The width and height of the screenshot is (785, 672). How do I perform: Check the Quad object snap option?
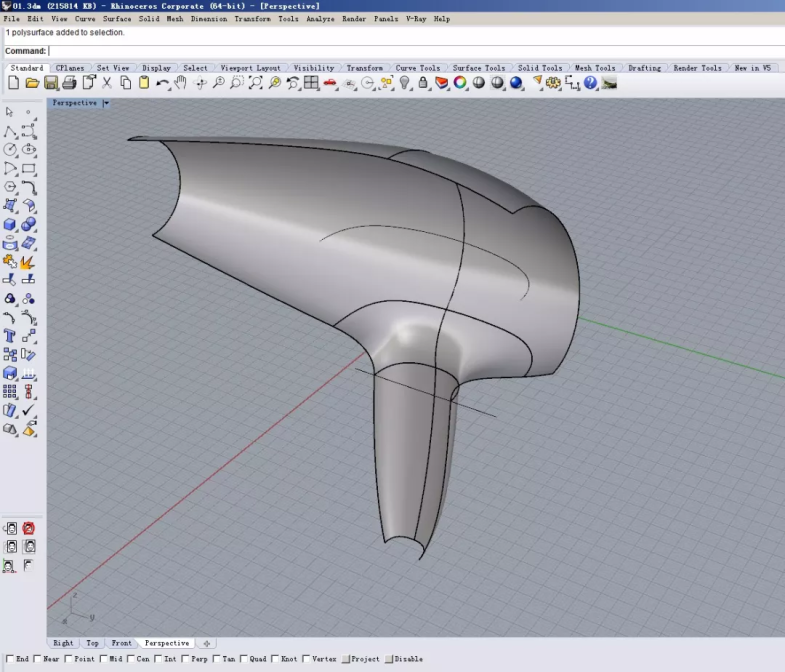point(246,659)
